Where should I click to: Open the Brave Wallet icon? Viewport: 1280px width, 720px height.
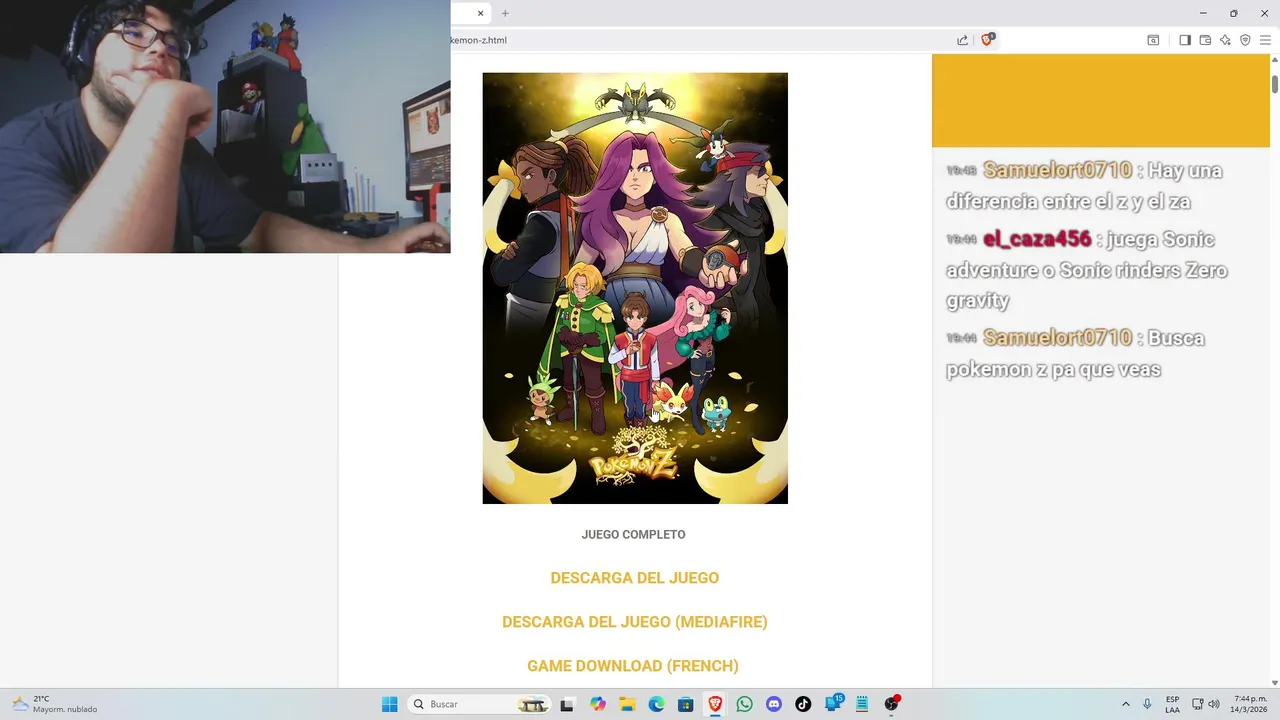click(x=1205, y=40)
